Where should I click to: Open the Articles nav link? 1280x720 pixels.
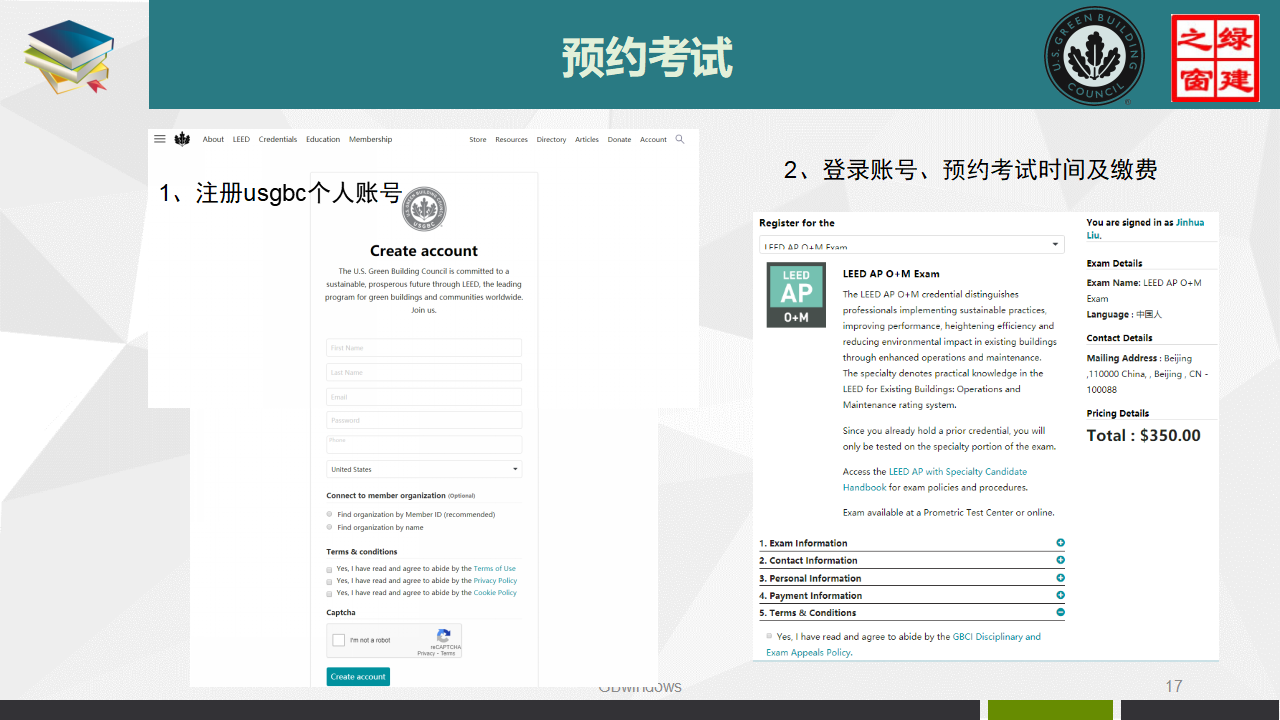point(587,140)
